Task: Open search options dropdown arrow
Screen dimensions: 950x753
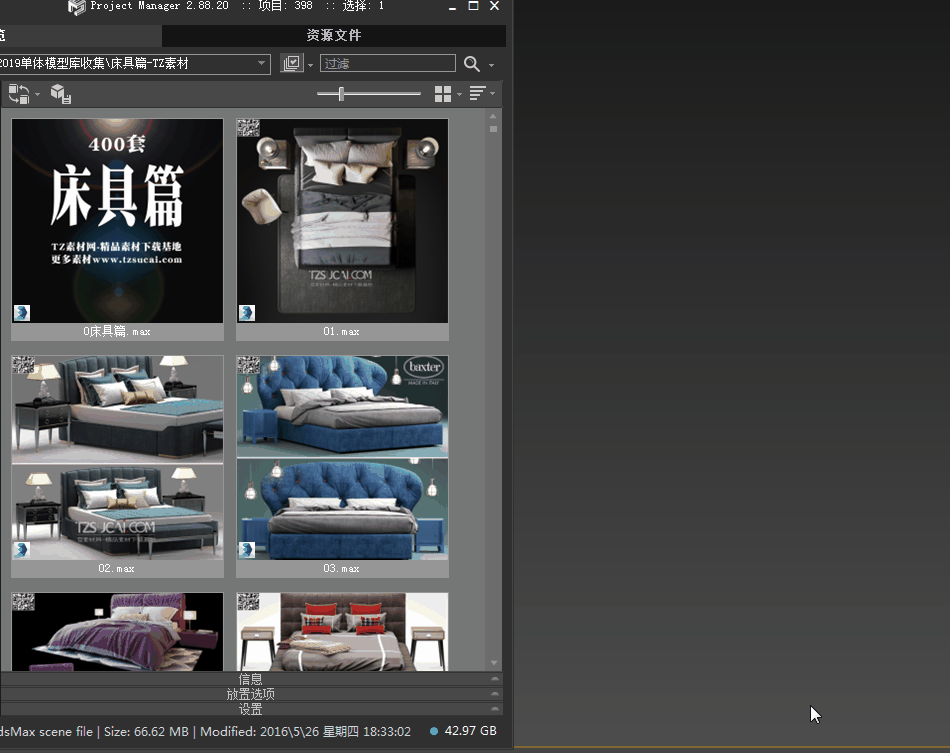Action: point(491,64)
